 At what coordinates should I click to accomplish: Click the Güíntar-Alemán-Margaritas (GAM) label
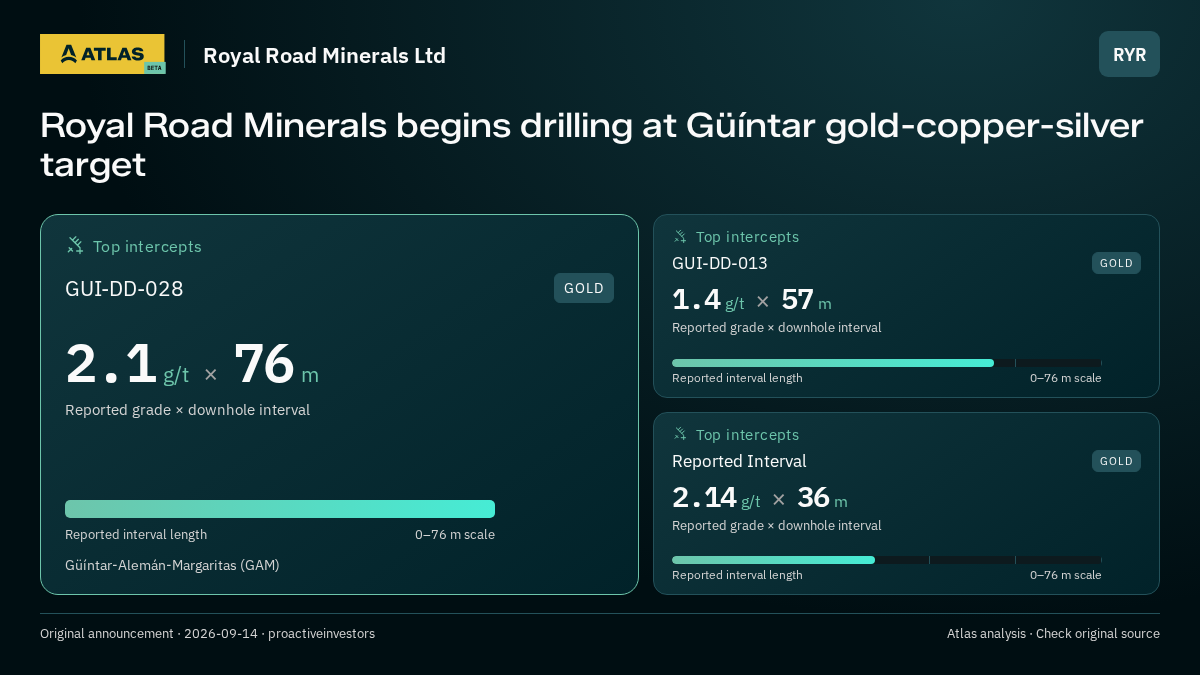172,565
